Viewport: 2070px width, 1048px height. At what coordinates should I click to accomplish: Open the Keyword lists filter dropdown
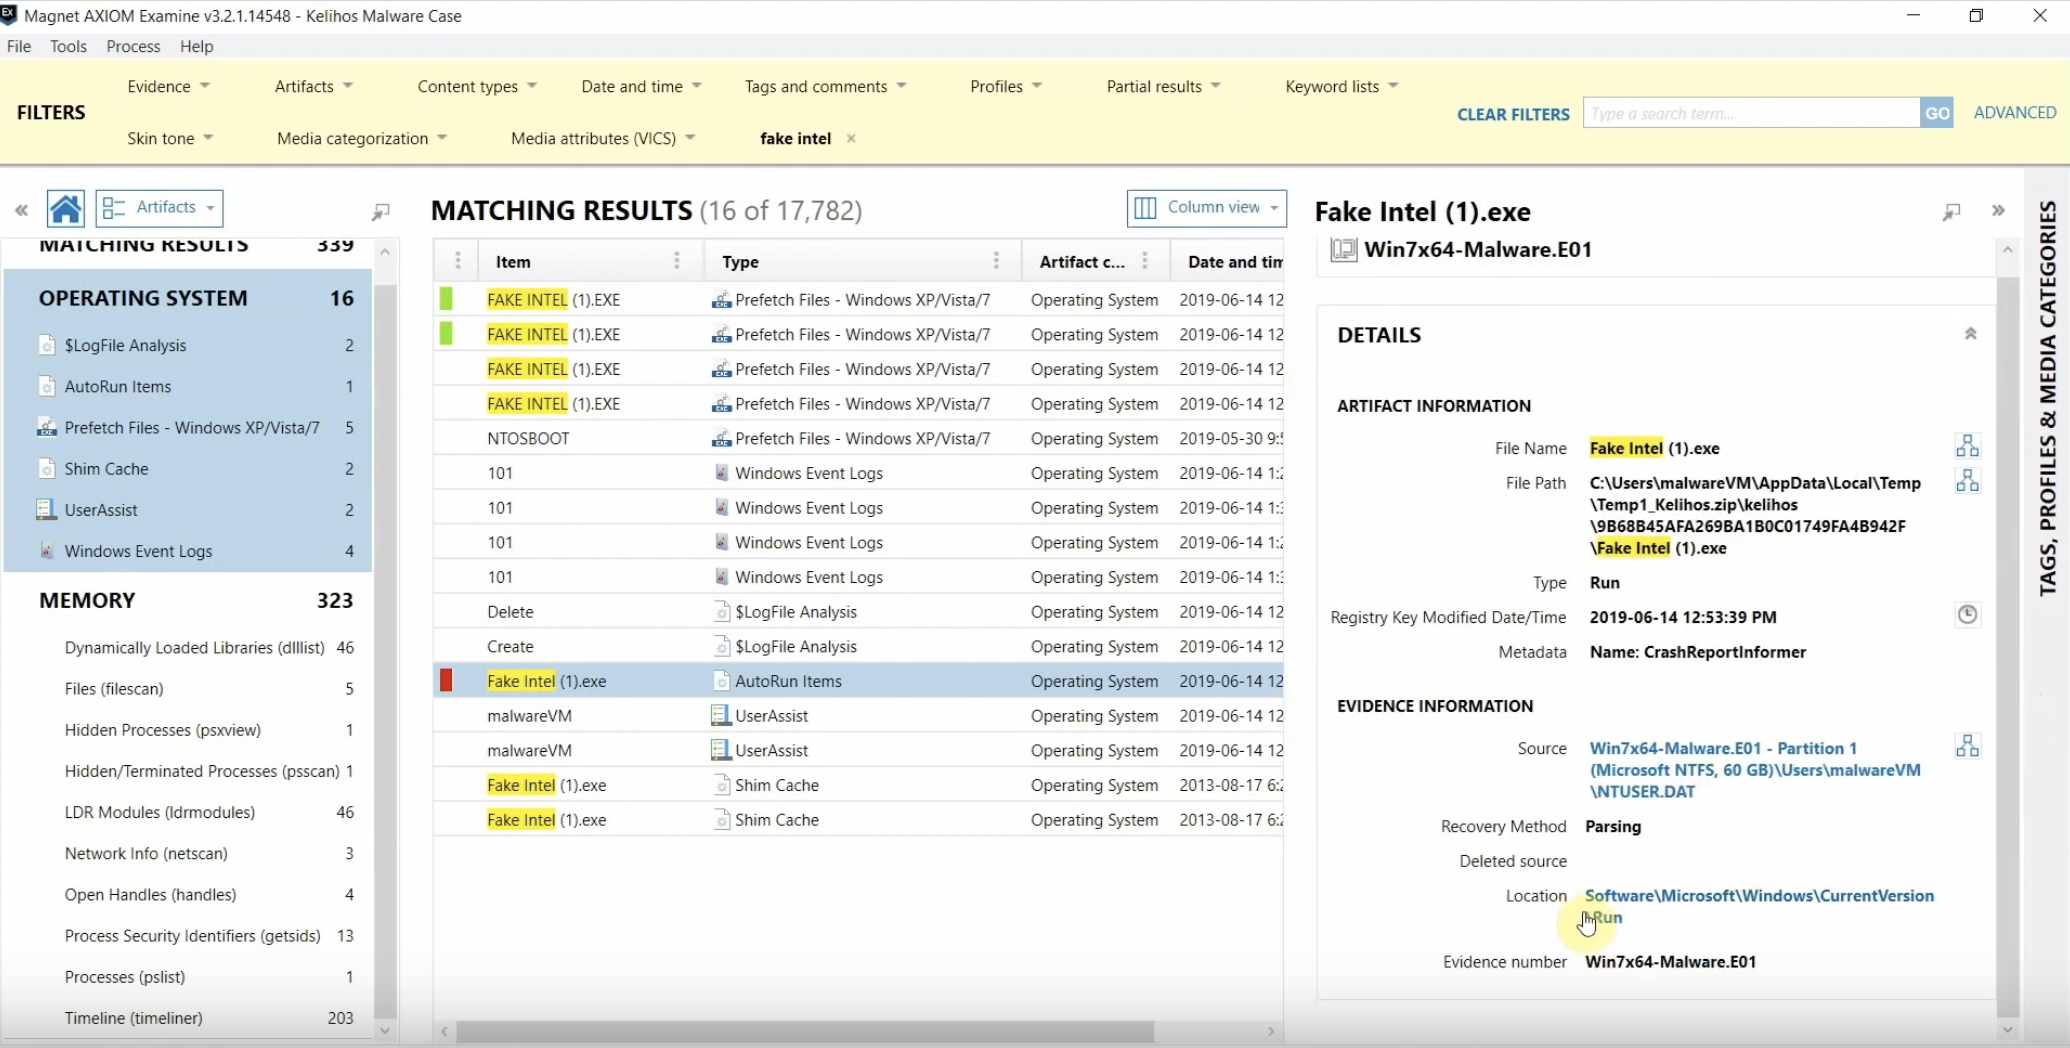click(1341, 86)
